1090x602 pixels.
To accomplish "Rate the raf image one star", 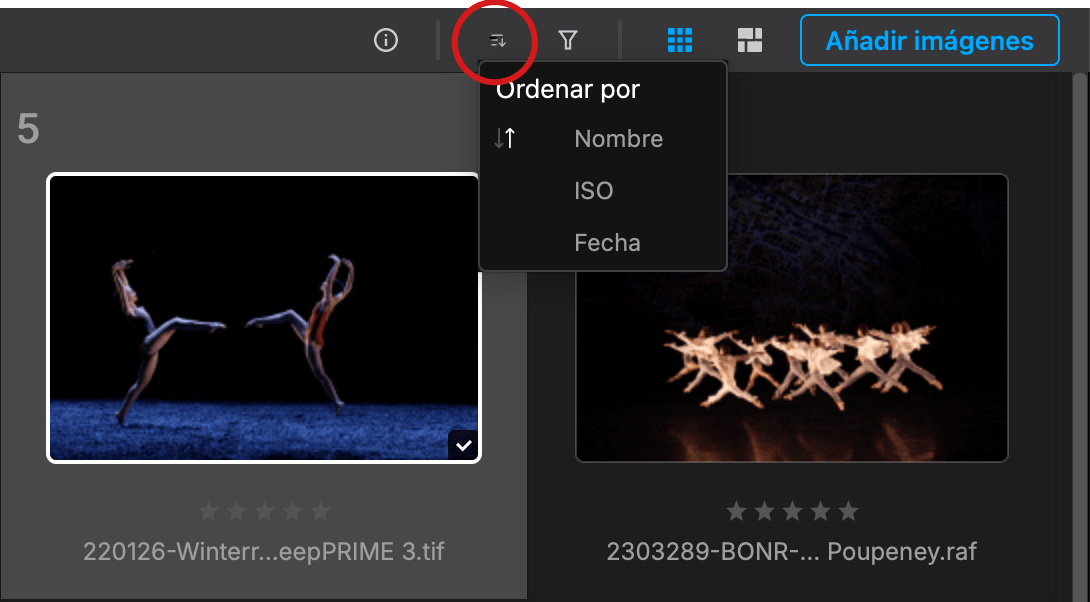I will tap(736, 512).
